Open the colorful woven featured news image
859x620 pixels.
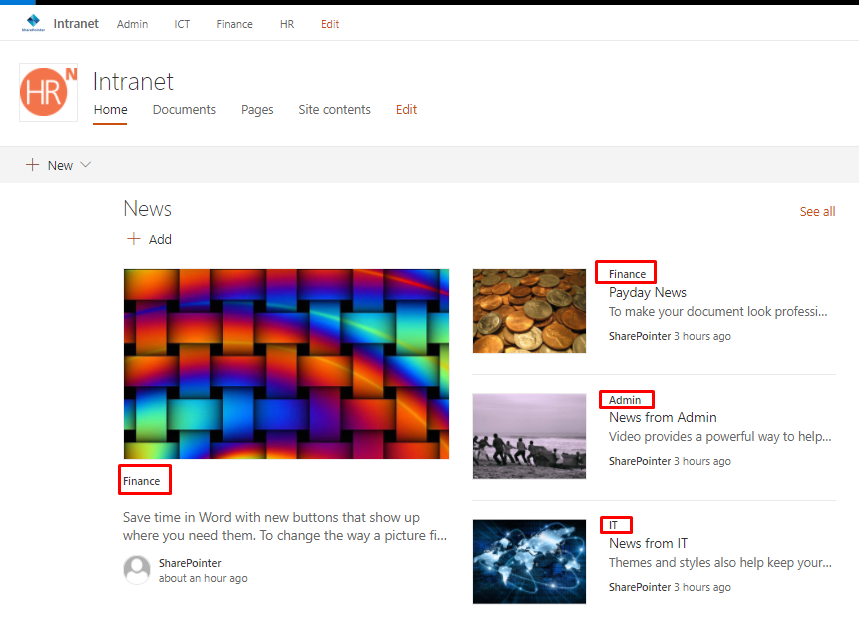(x=287, y=364)
